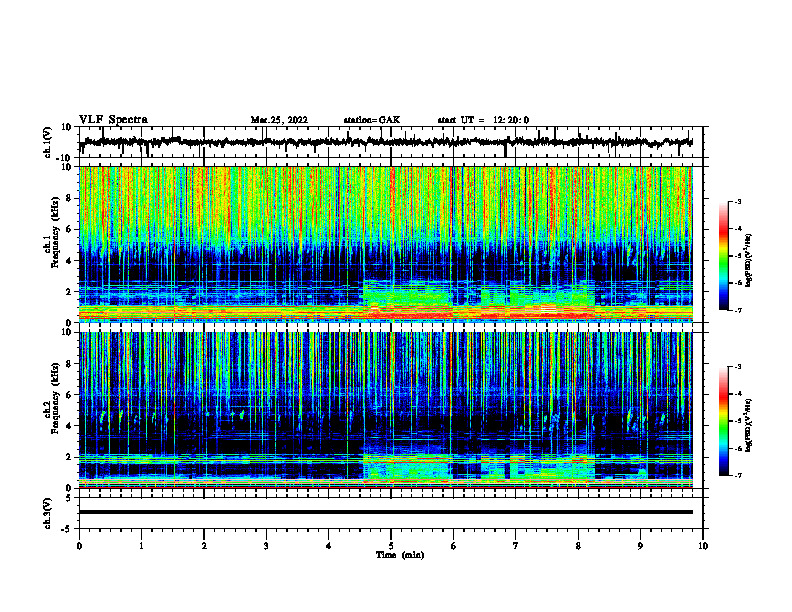
Task: Click the "-7" tick on ch.1 color scale
Action: (738, 310)
